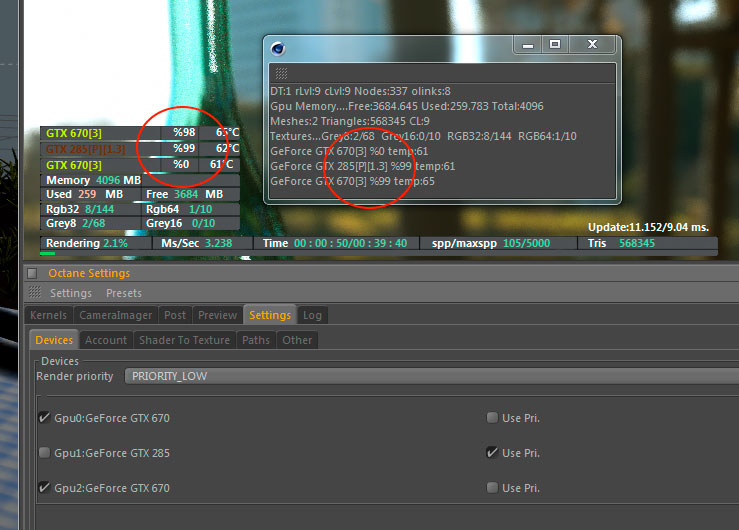
Task: Click the Cinema 4D icon in popup title bar
Action: [278, 49]
